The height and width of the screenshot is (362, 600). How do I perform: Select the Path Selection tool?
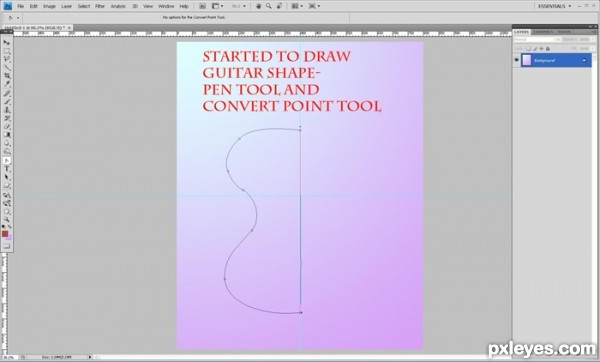pyautogui.click(x=7, y=178)
